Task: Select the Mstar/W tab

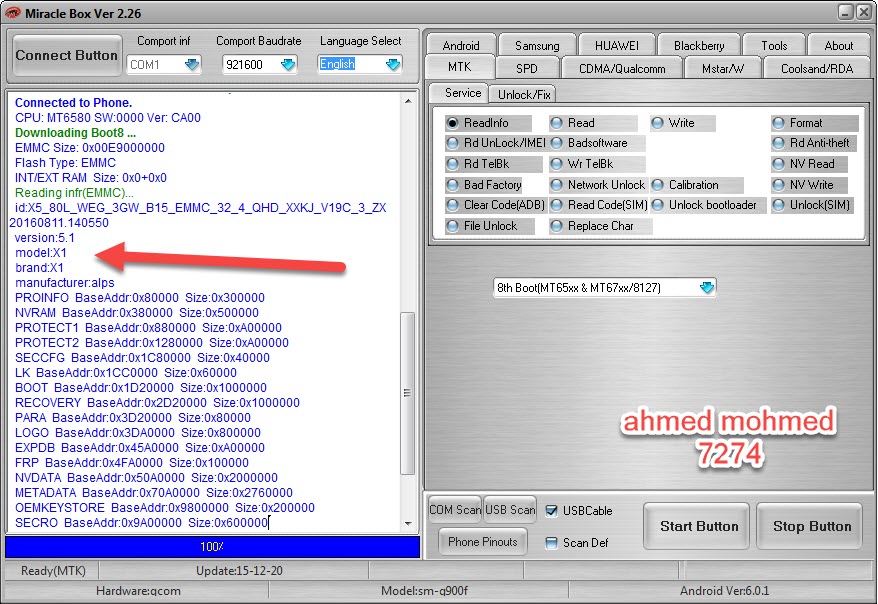Action: coord(723,68)
